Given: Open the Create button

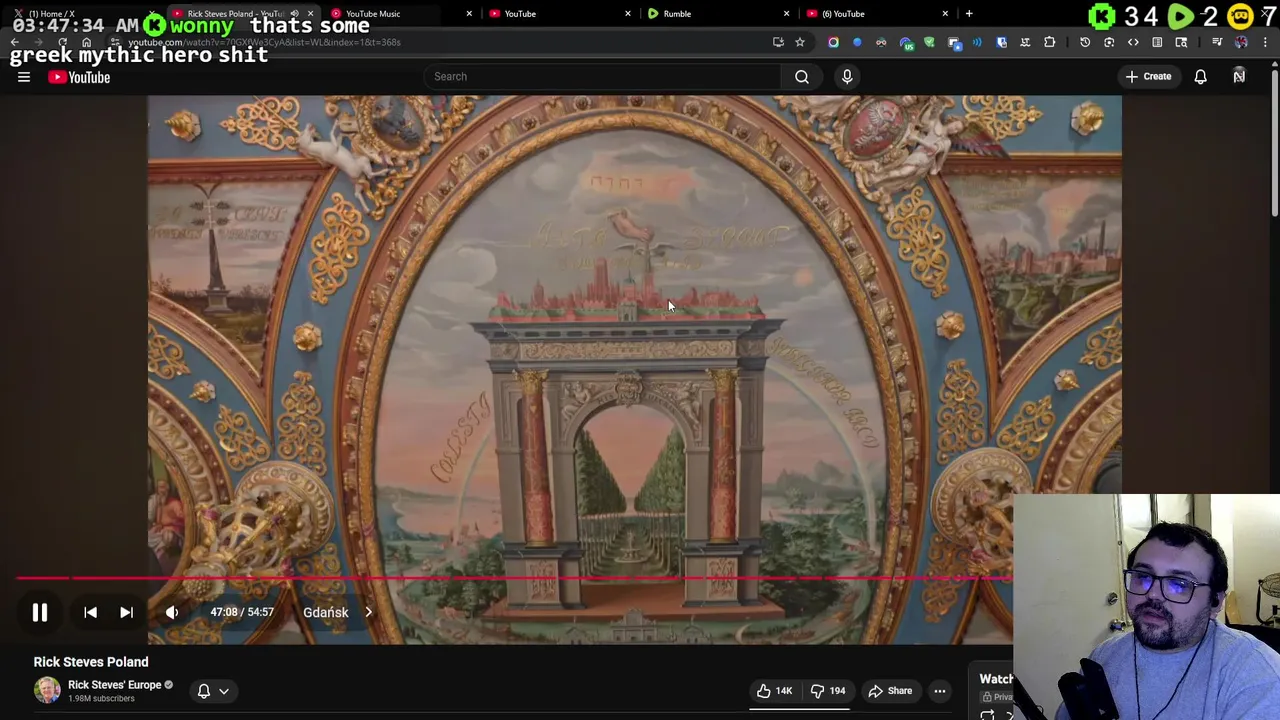Looking at the screenshot, I should click(1148, 76).
